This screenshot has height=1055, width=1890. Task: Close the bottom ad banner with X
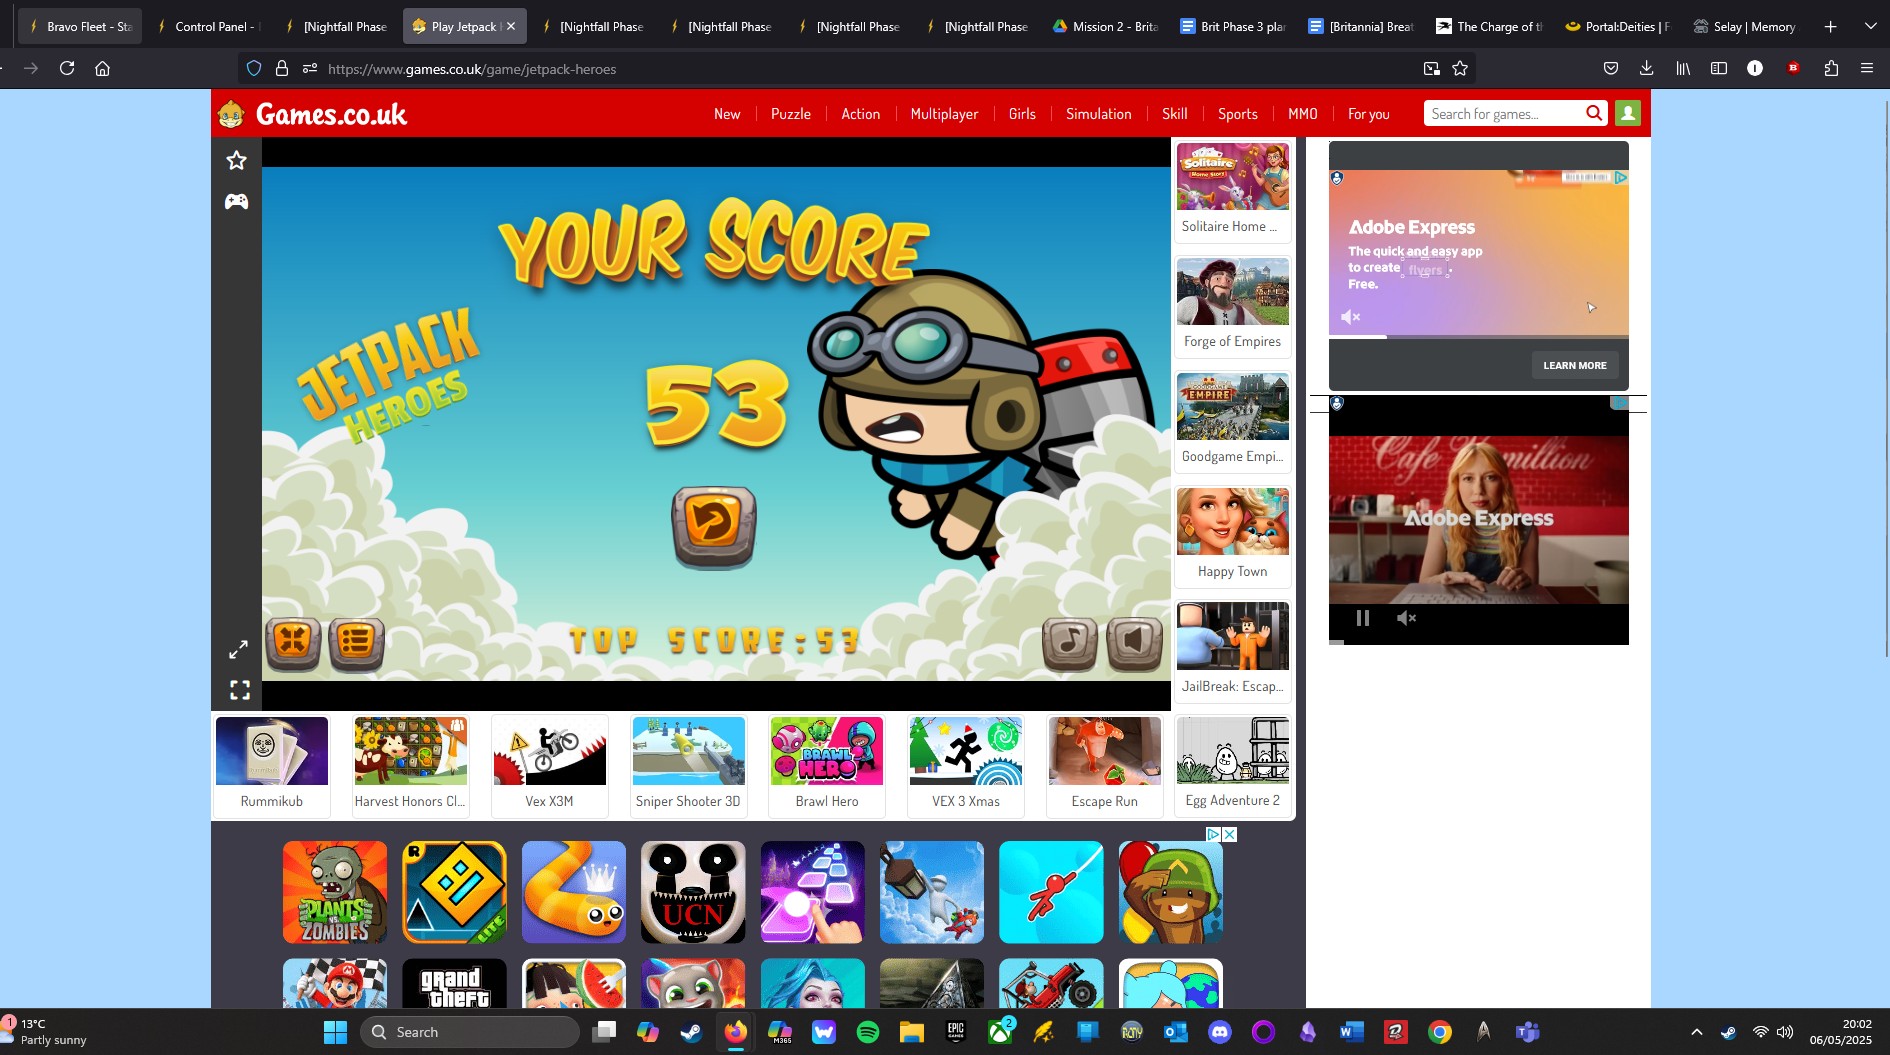1230,834
